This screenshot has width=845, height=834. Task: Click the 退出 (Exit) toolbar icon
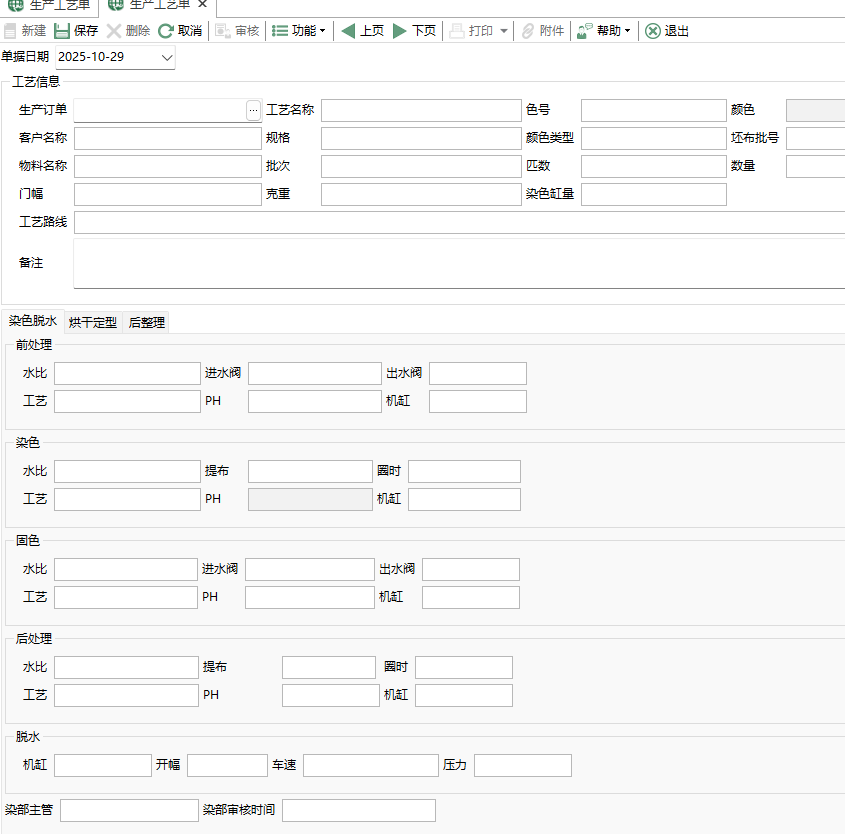pos(653,31)
